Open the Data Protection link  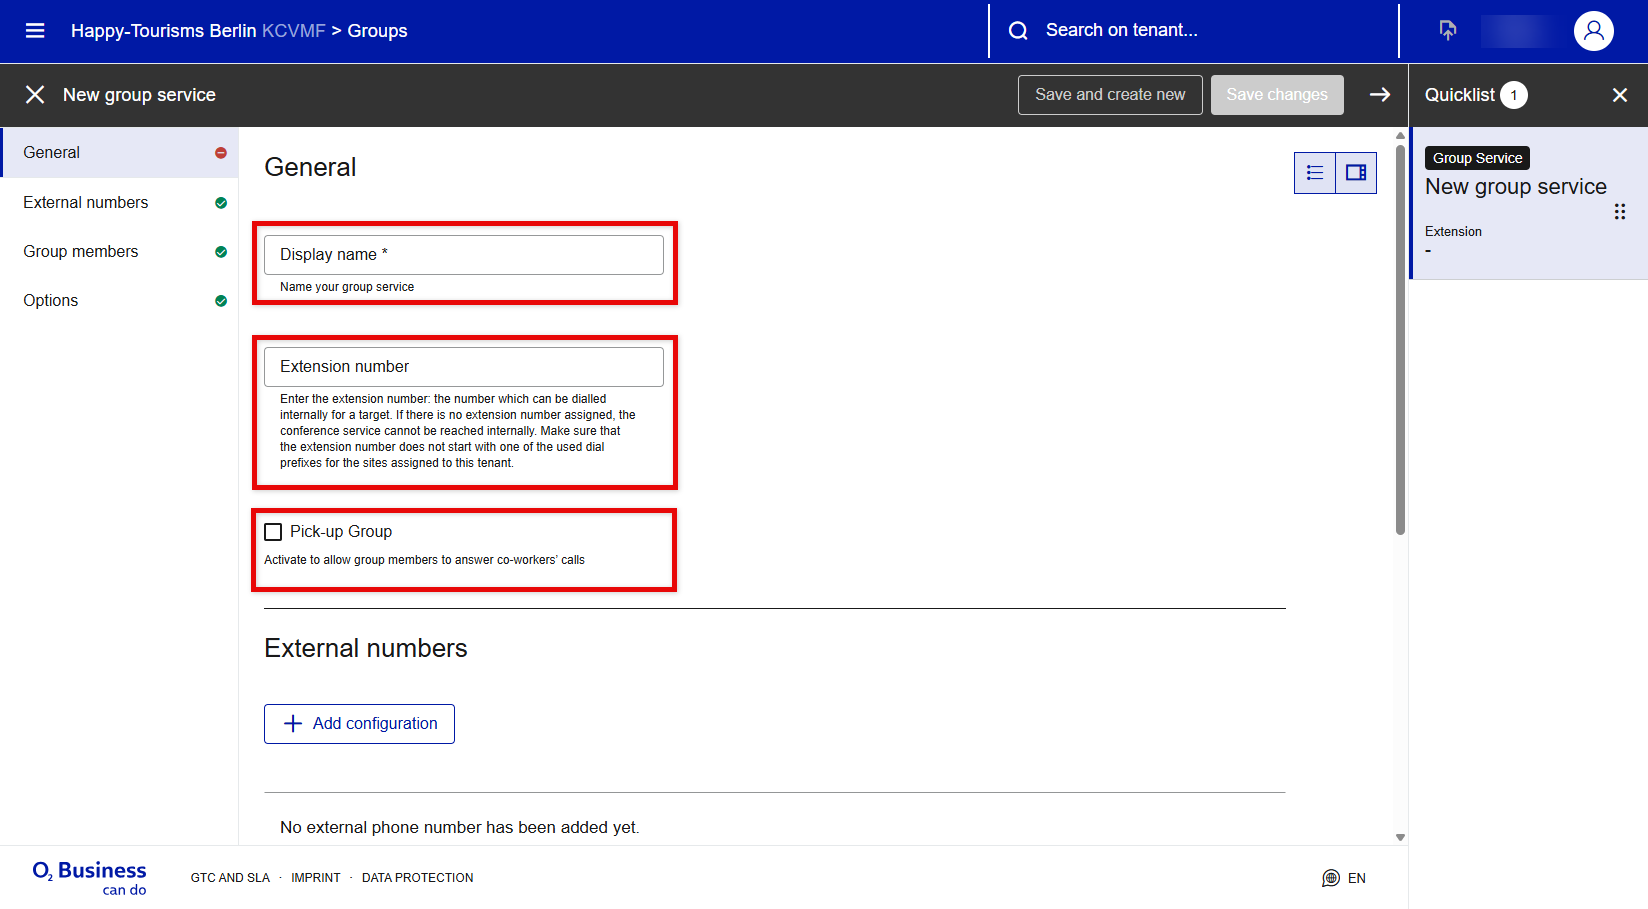click(x=417, y=878)
